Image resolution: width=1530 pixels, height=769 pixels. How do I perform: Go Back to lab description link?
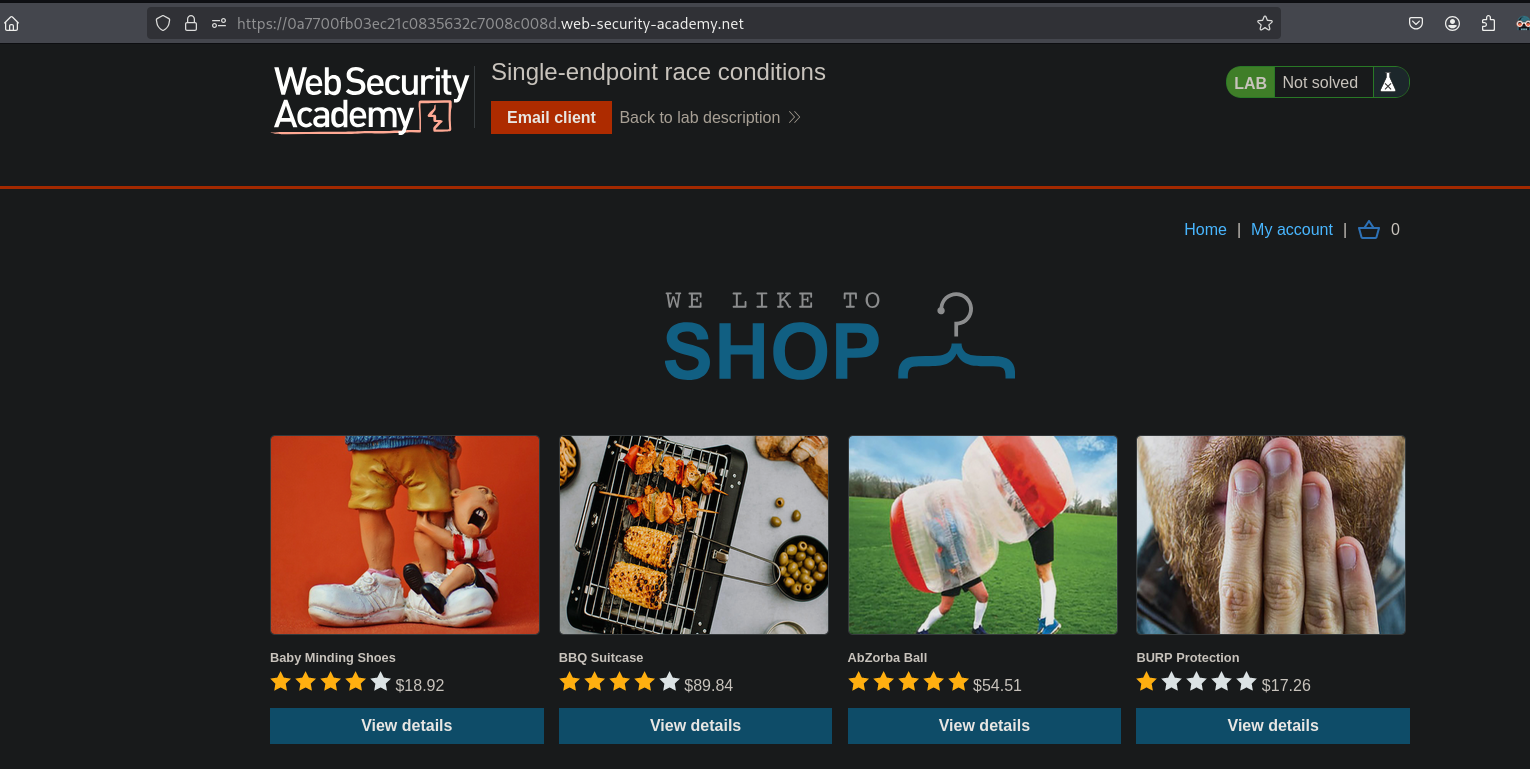pyautogui.click(x=710, y=117)
